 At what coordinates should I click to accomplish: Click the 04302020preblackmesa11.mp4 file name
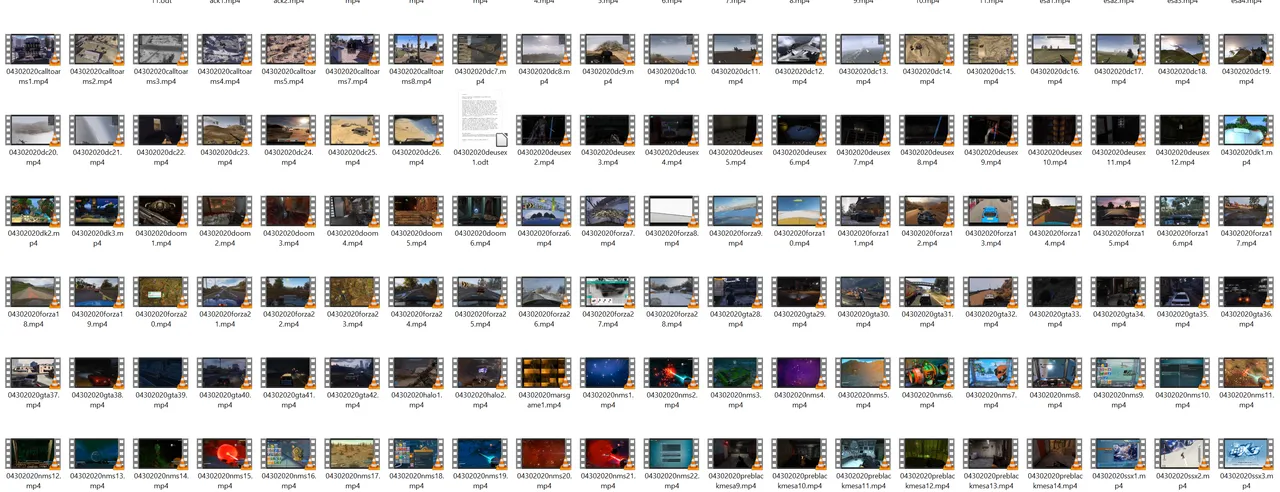[863, 481]
